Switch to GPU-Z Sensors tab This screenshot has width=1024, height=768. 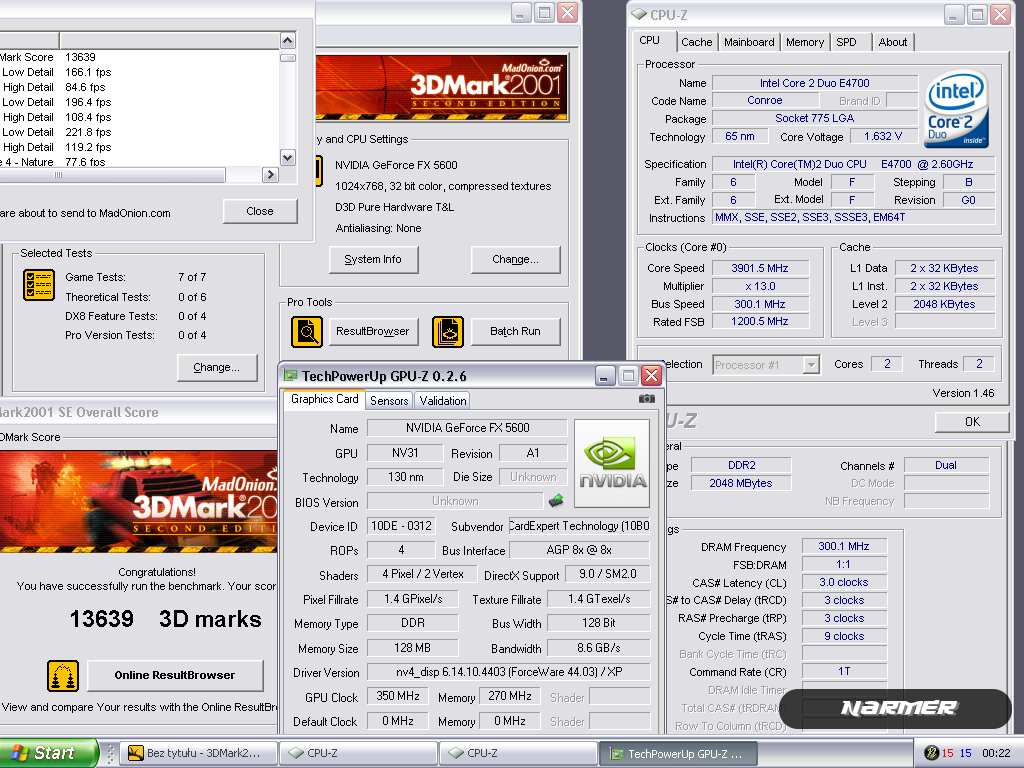(x=389, y=400)
